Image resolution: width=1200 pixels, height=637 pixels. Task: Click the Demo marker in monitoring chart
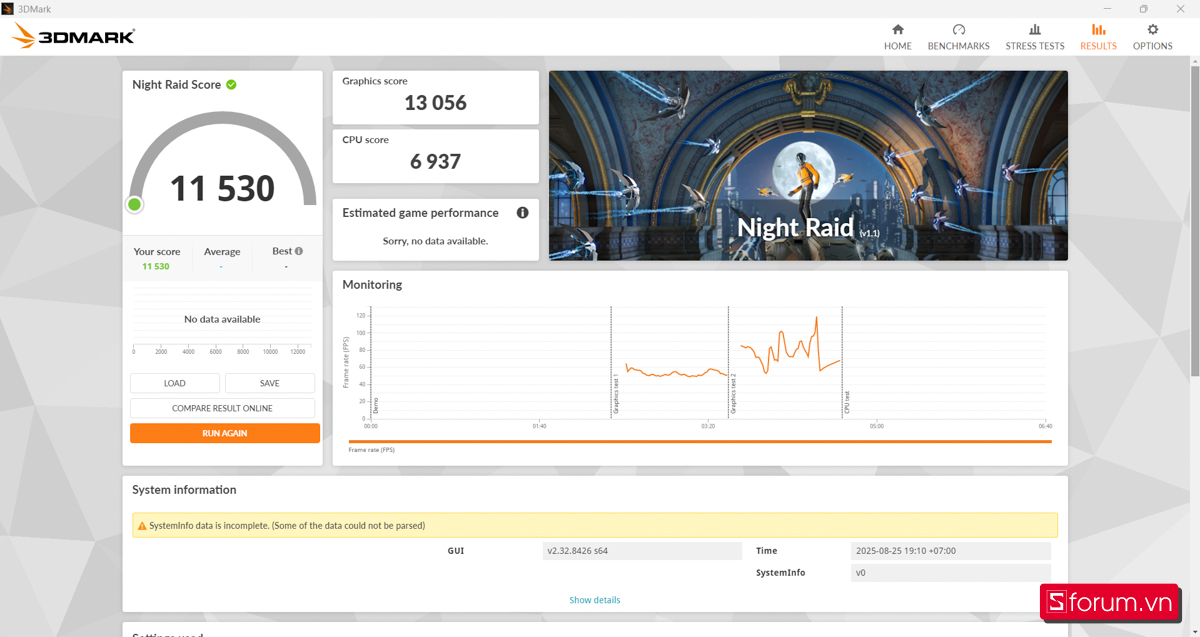coord(375,405)
